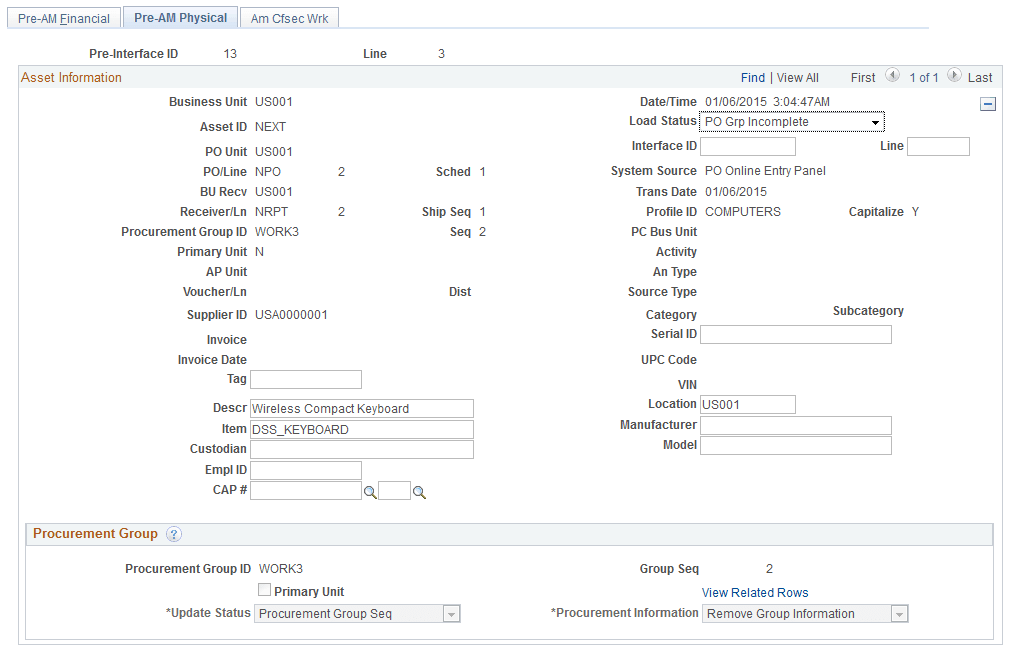Go to the Last row link

980,77
